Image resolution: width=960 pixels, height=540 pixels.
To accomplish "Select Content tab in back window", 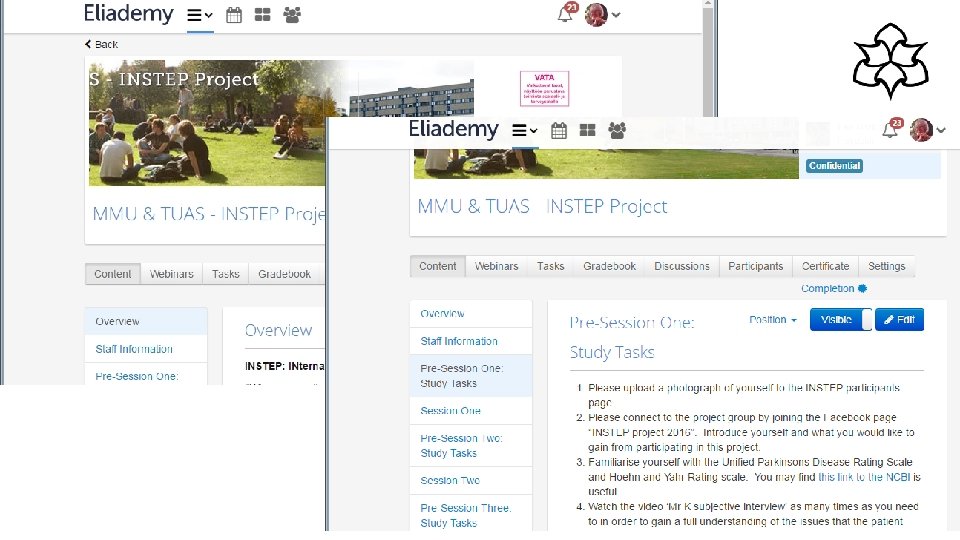I will 113,274.
